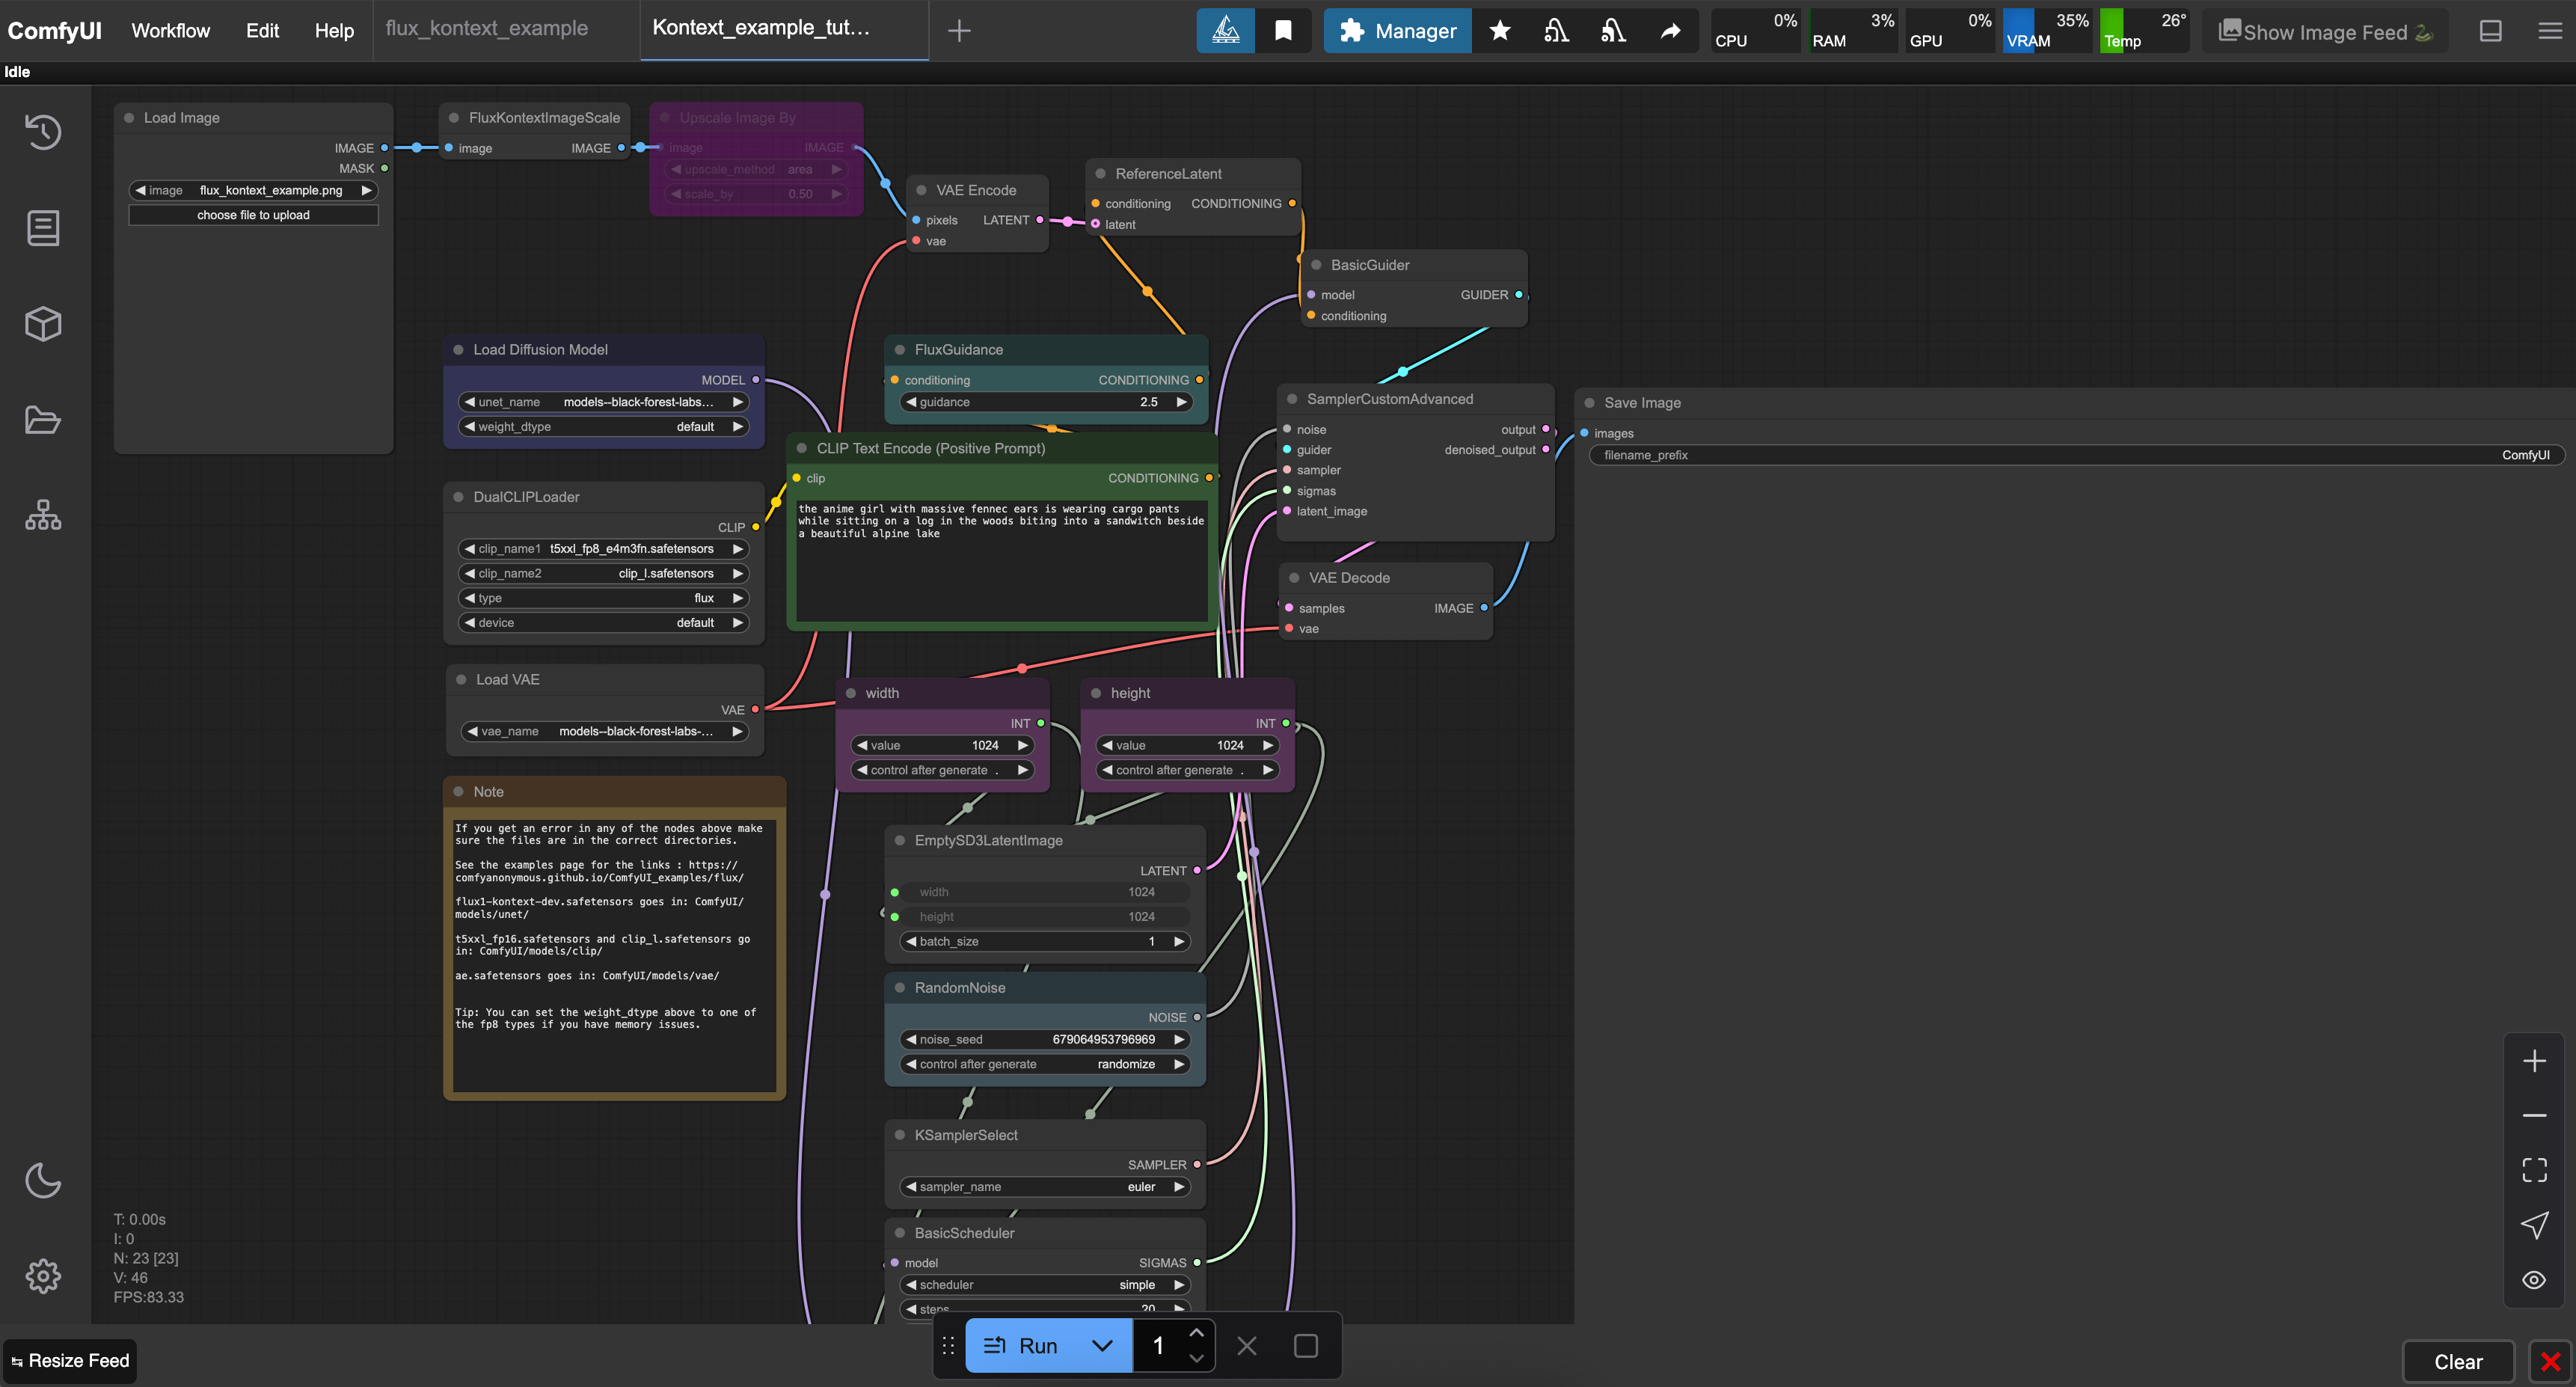Screen dimensions: 2576x1387
Task: Click the paper-plane select mode icon
Action: [2534, 1225]
